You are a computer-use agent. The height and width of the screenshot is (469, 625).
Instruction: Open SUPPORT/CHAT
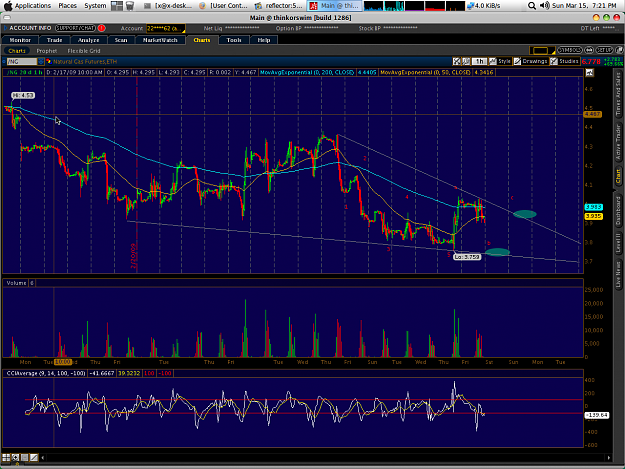coord(75,28)
